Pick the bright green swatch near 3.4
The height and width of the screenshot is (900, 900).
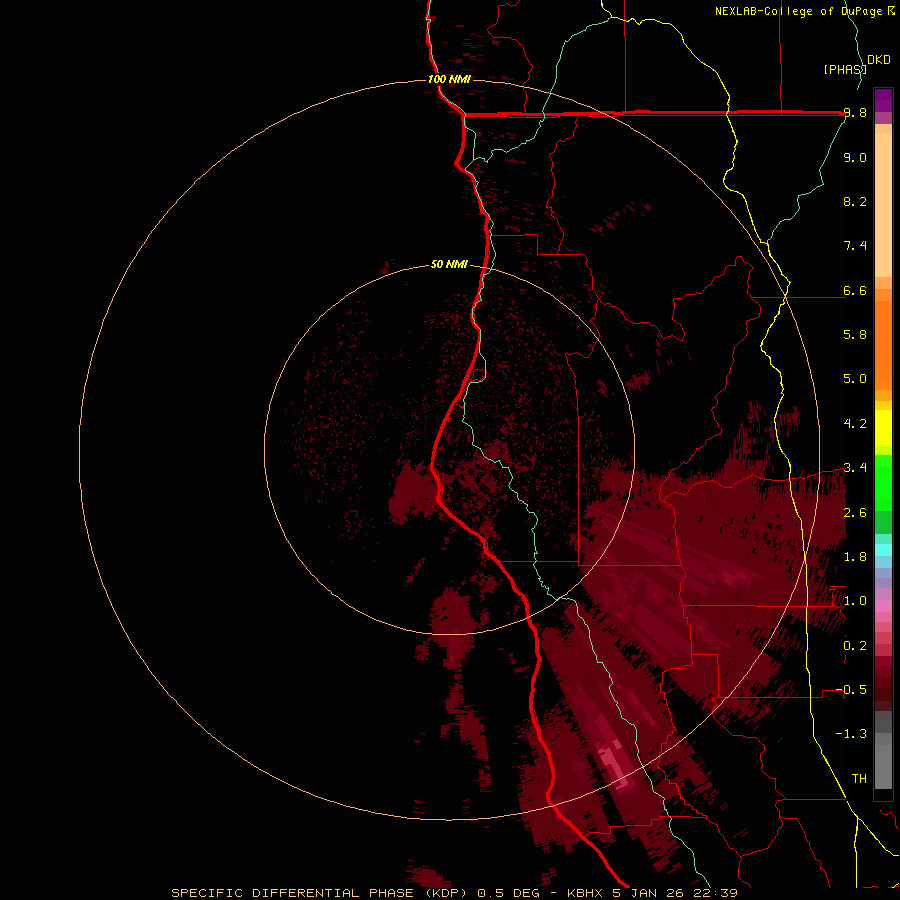(883, 482)
